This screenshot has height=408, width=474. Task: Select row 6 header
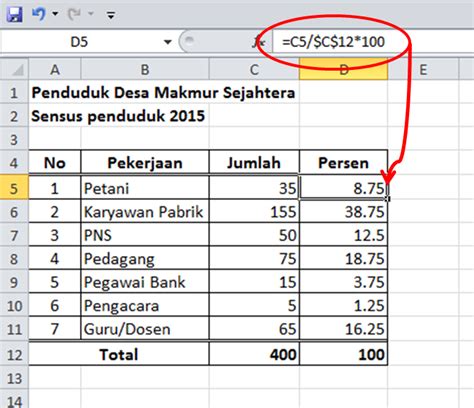(14, 212)
